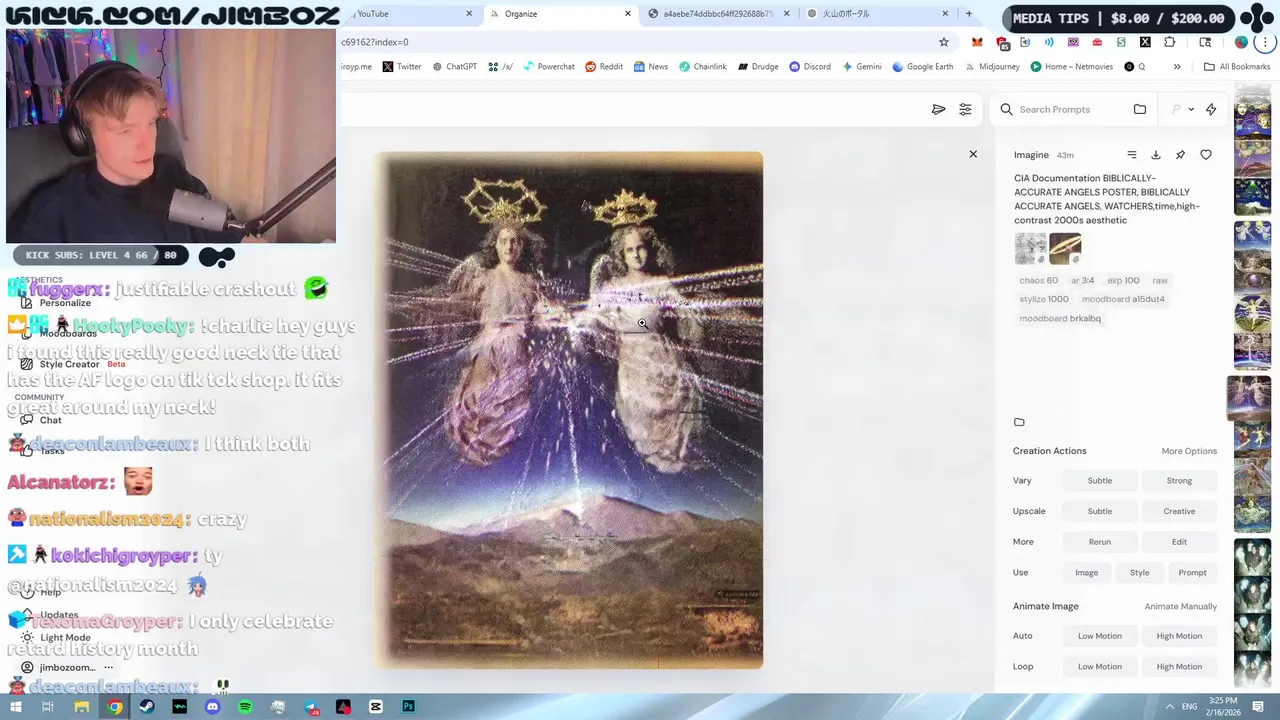
Task: Open a new browser tab with plus
Action: point(968,14)
